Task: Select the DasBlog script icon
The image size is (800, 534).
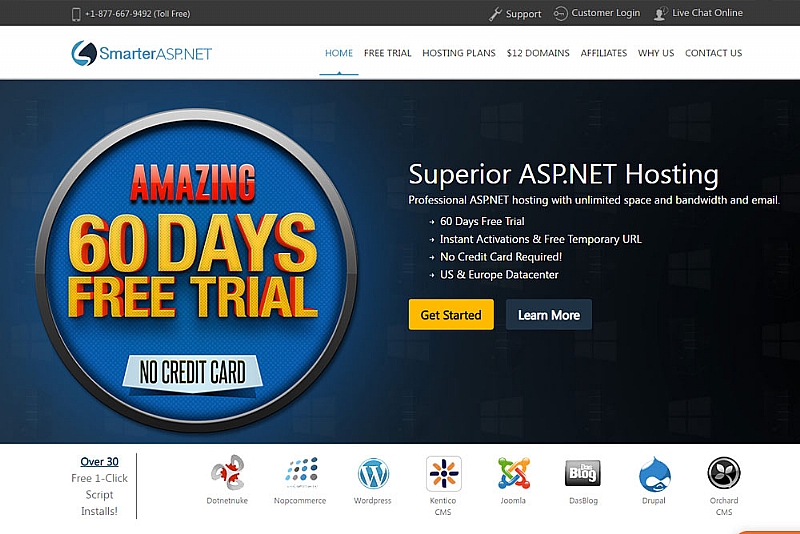Action: 583,473
